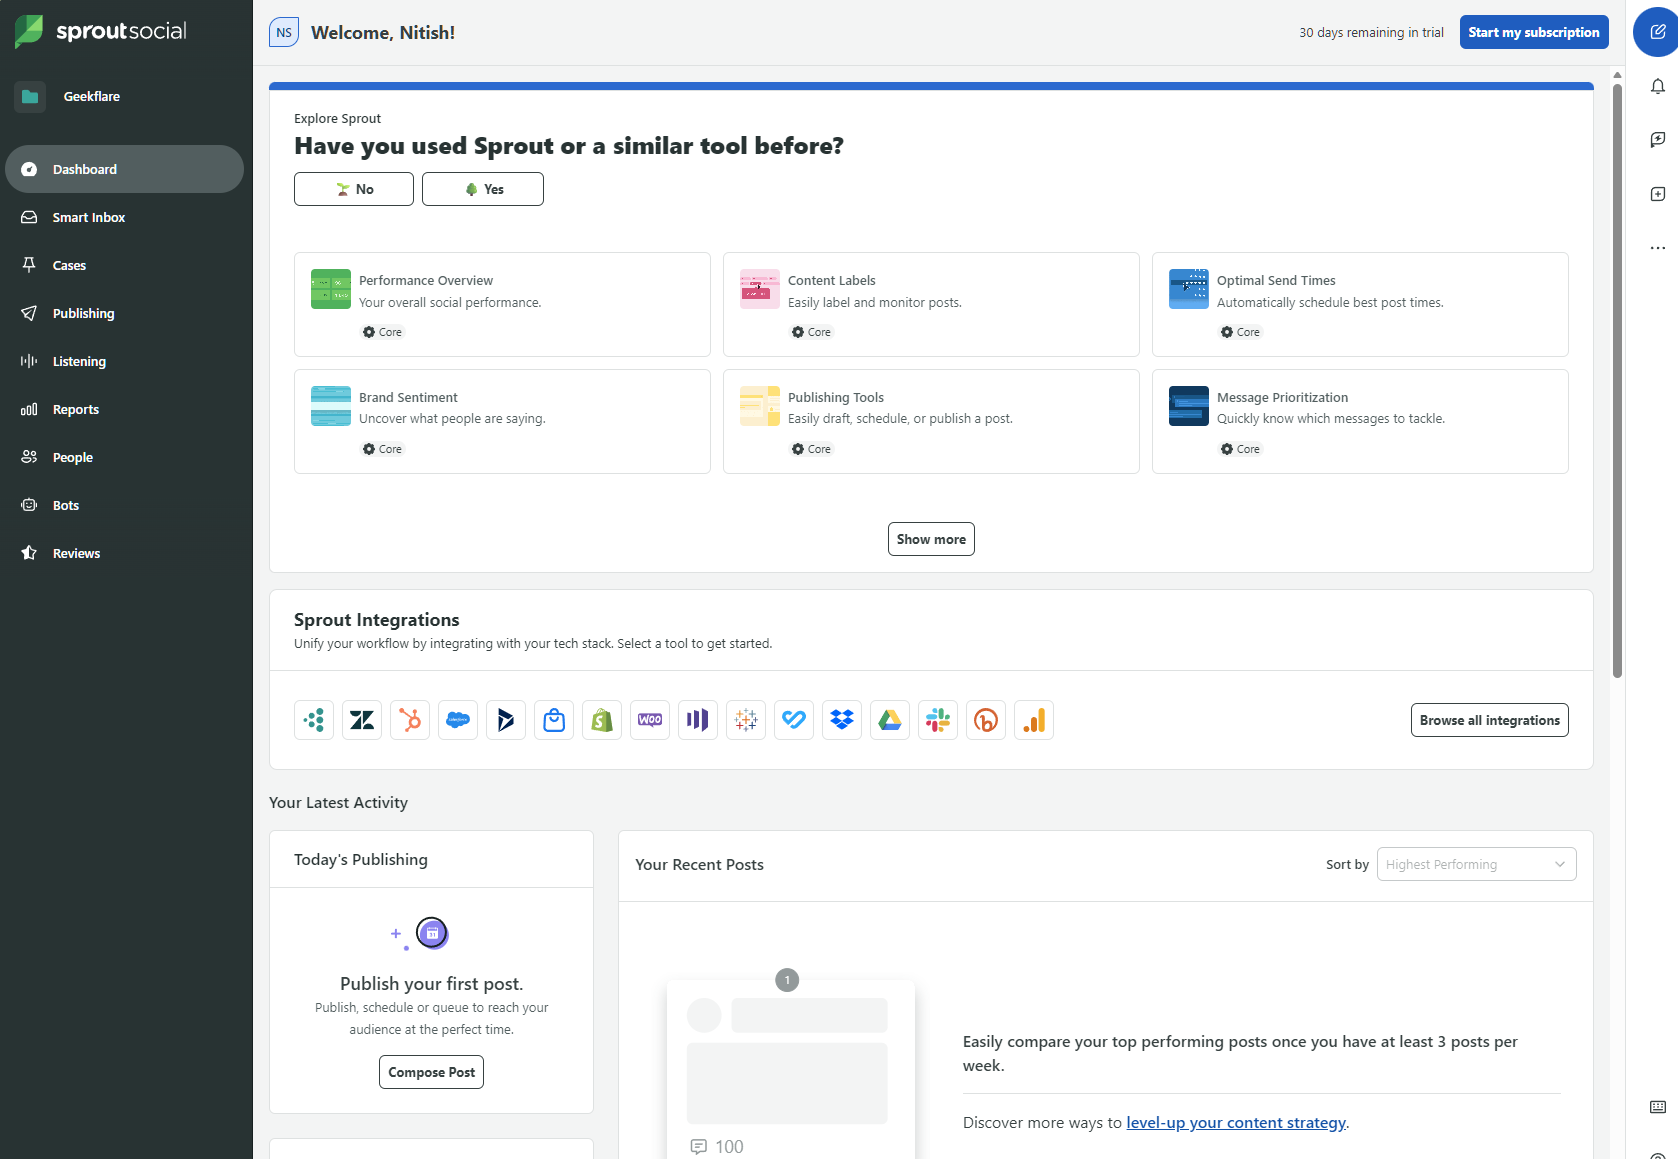Open the HubSpot integration
1678x1159 pixels.
pyautogui.click(x=410, y=720)
